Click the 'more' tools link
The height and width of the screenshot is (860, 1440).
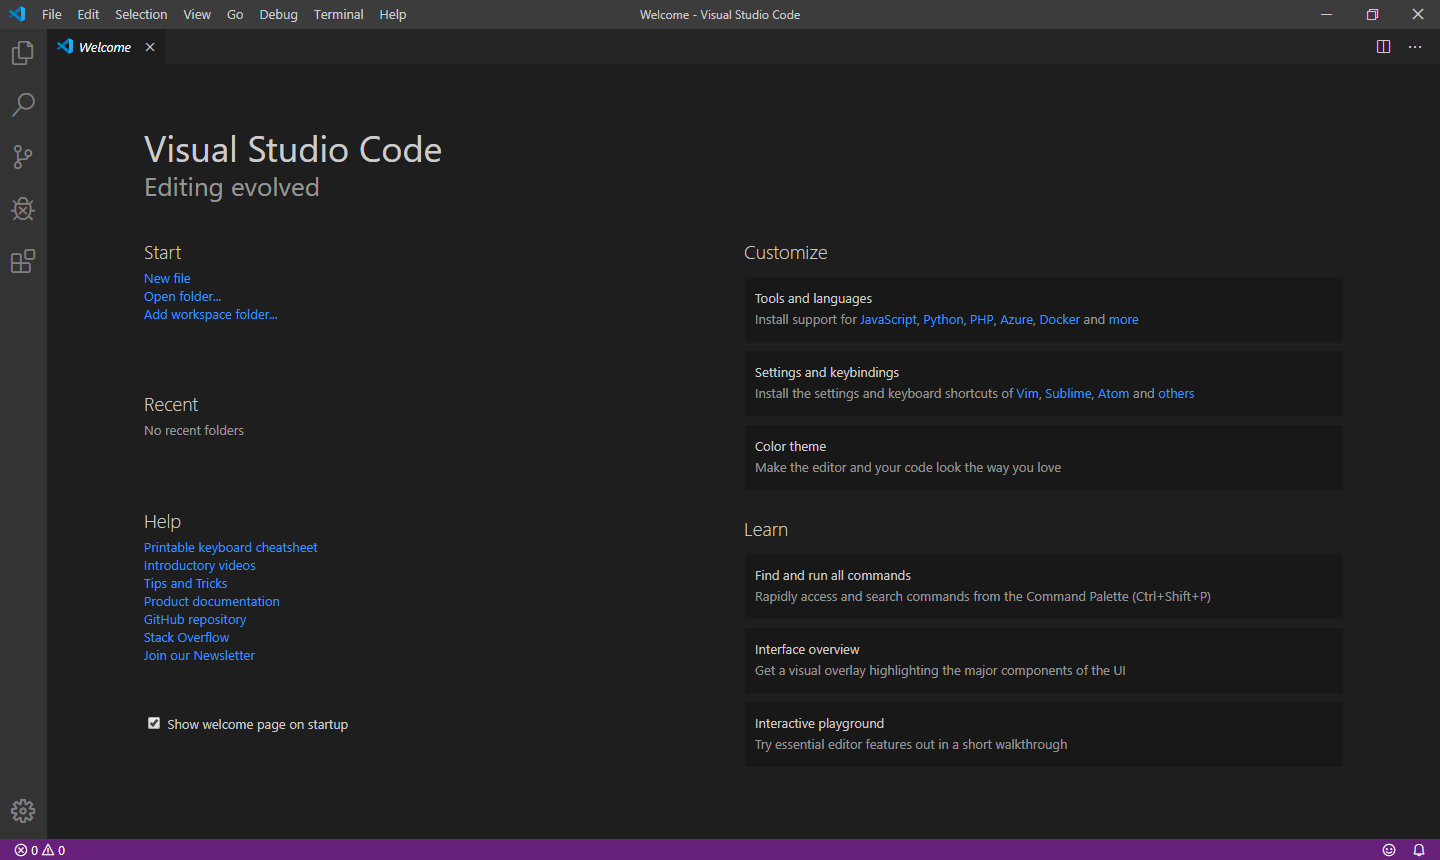(1123, 319)
